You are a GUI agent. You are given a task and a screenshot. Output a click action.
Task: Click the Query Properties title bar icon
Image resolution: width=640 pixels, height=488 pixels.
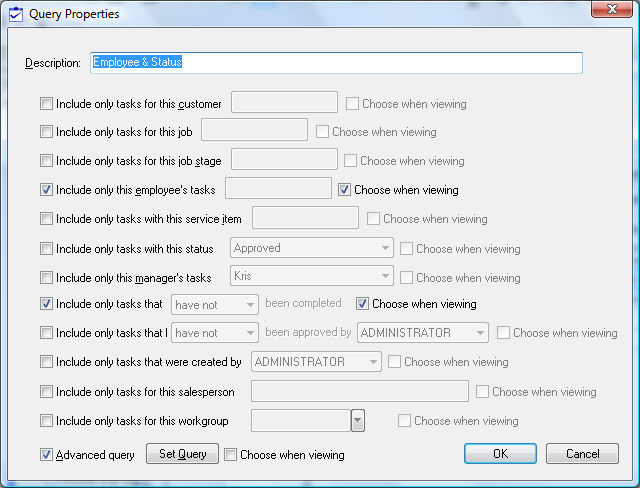15,14
